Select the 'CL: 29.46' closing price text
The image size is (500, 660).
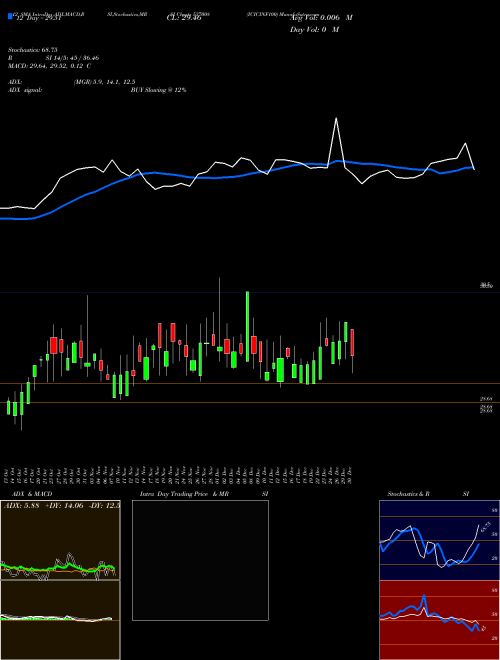click(x=184, y=18)
